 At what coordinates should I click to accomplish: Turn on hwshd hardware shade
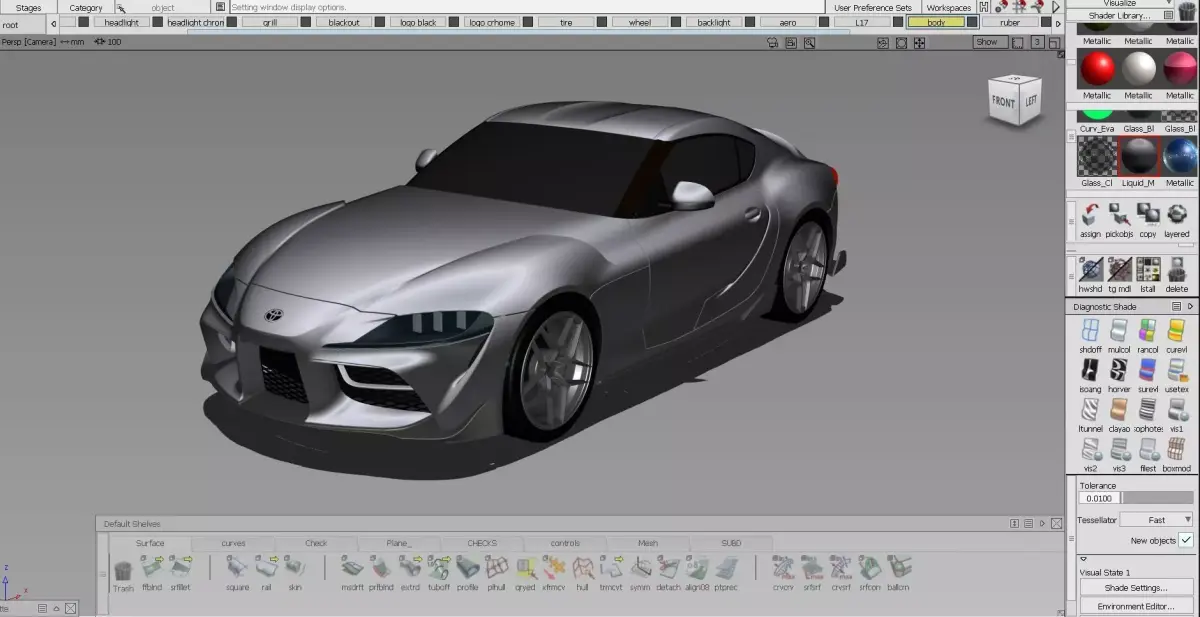pos(1090,273)
